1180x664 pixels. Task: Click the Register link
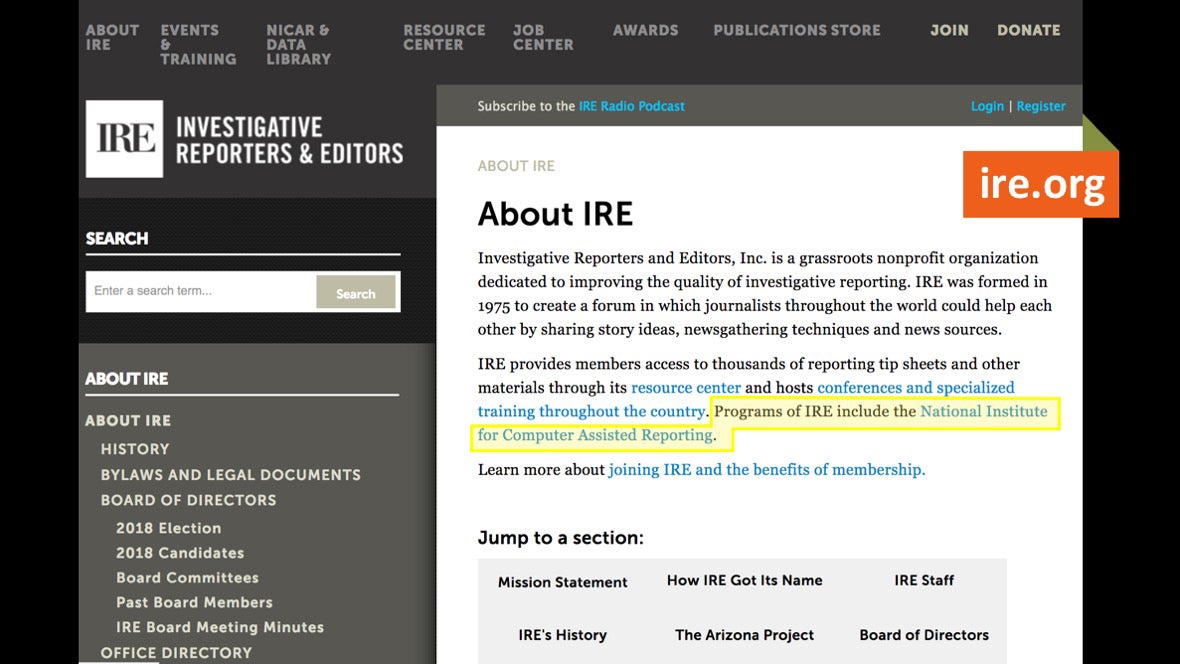(1041, 106)
